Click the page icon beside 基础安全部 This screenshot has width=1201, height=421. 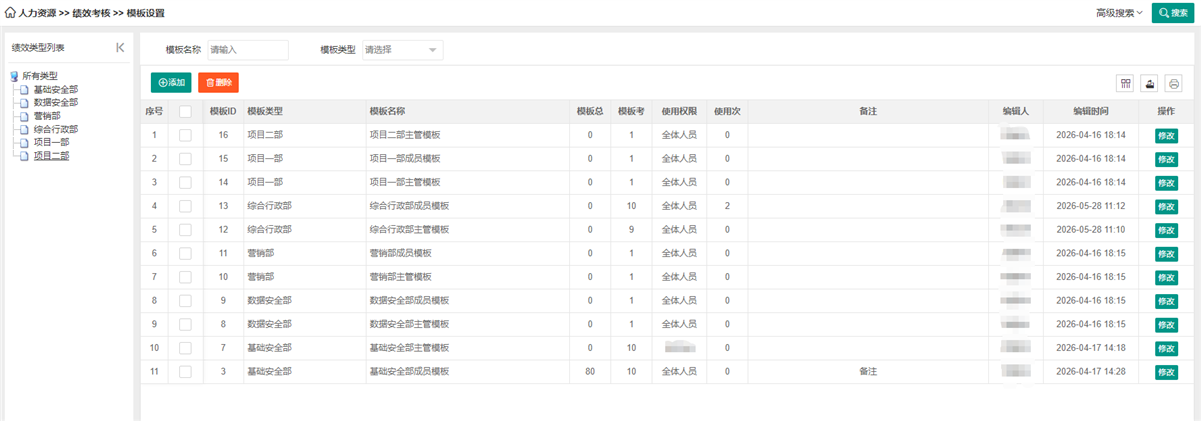[25, 89]
